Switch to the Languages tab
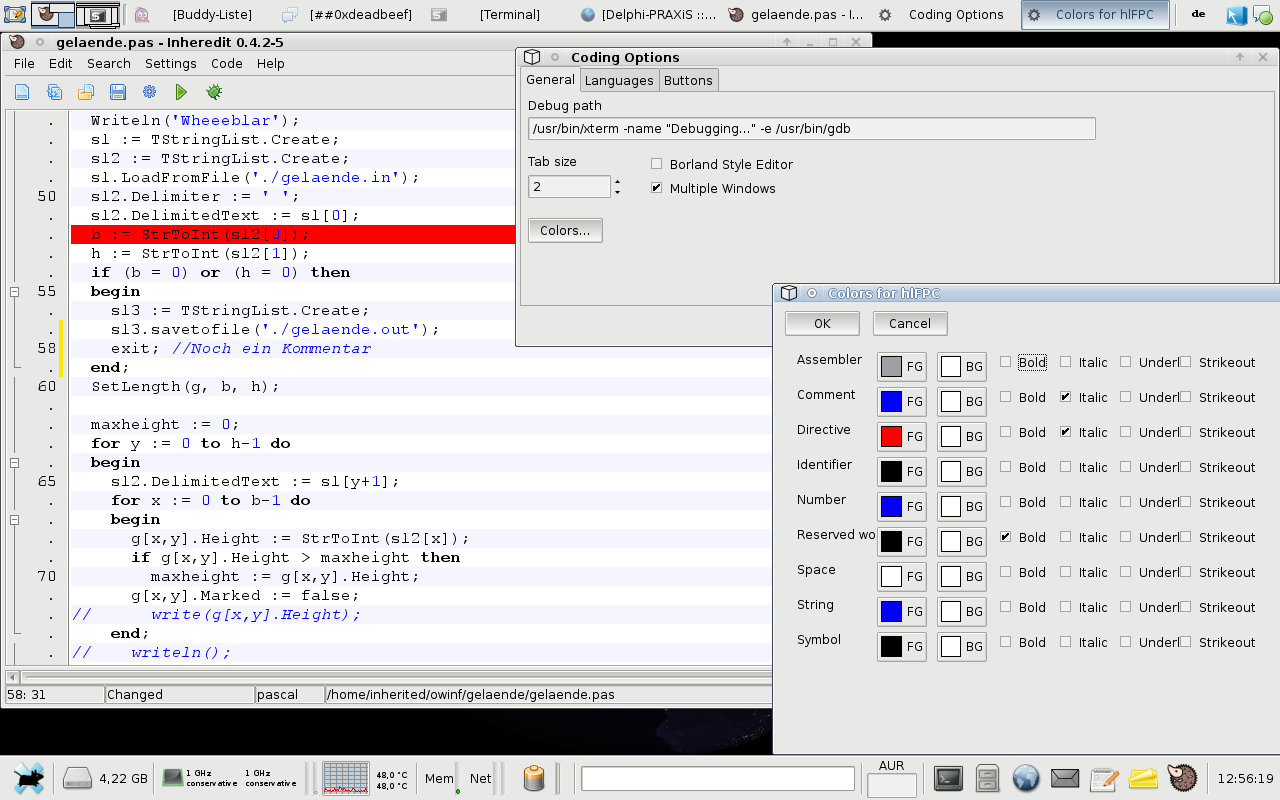 point(619,80)
